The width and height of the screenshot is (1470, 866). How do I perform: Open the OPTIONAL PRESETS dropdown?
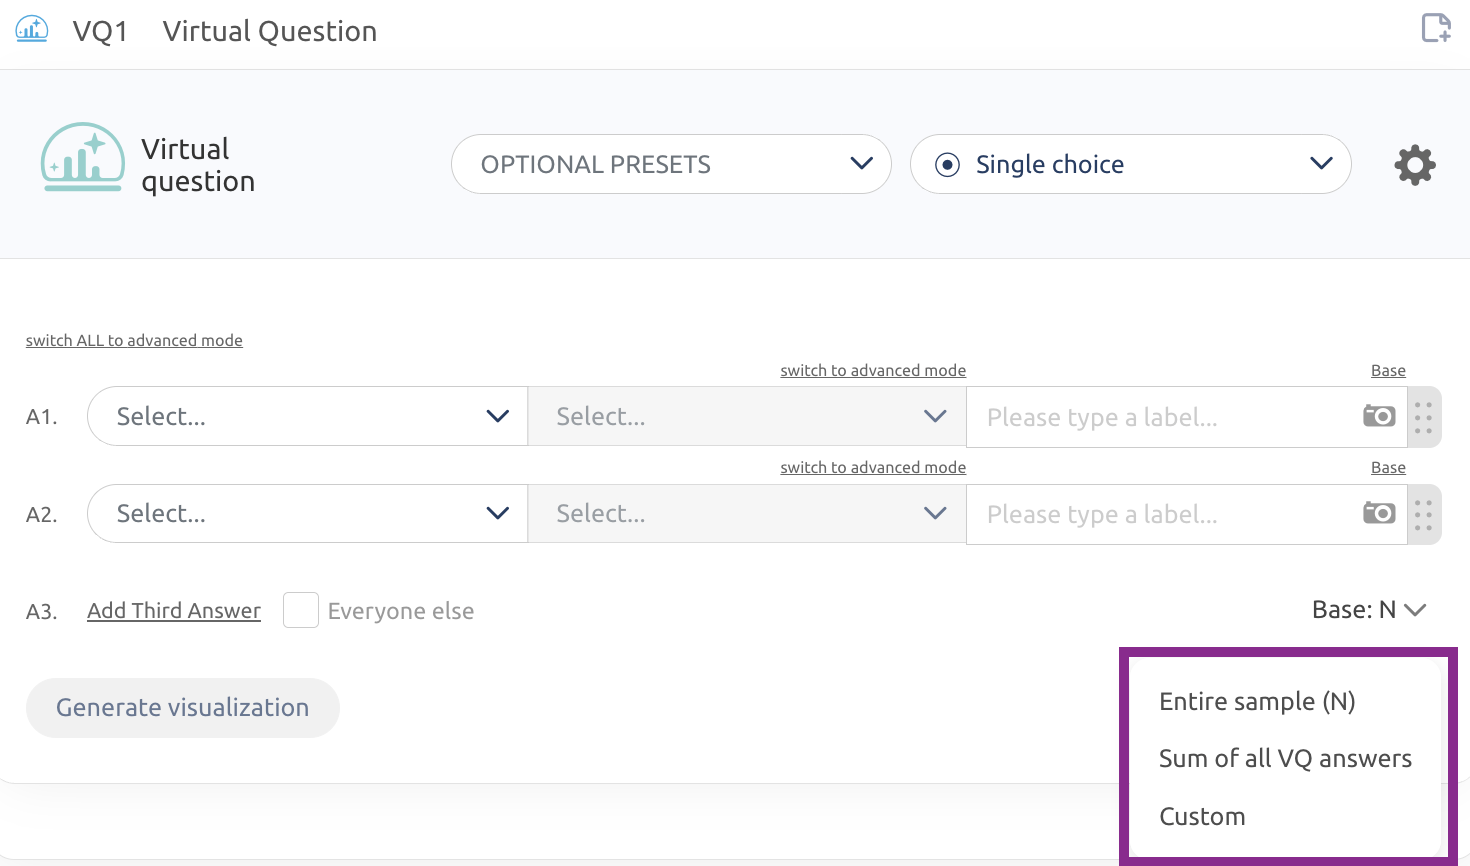[671, 164]
